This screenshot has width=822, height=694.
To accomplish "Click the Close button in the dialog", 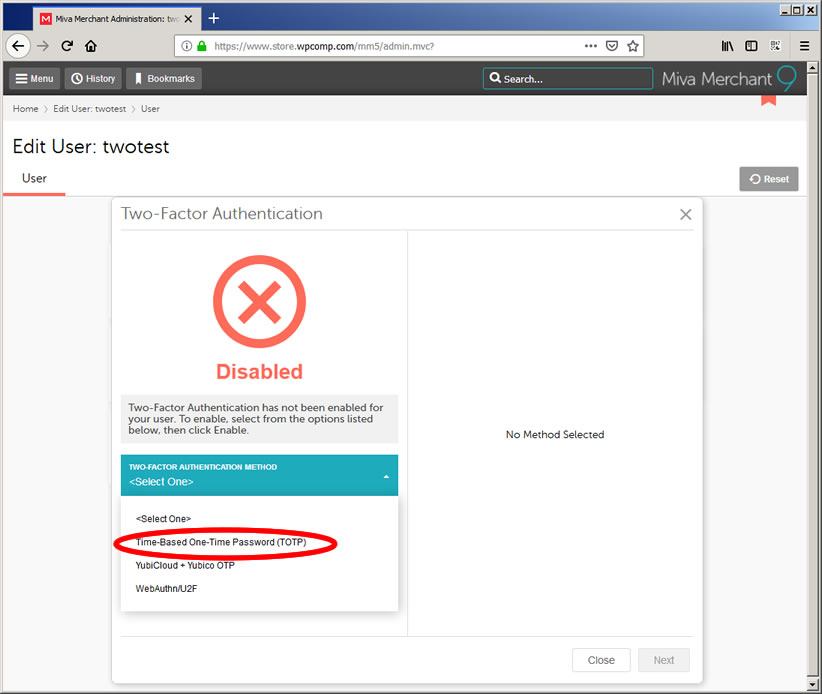I will [601, 660].
